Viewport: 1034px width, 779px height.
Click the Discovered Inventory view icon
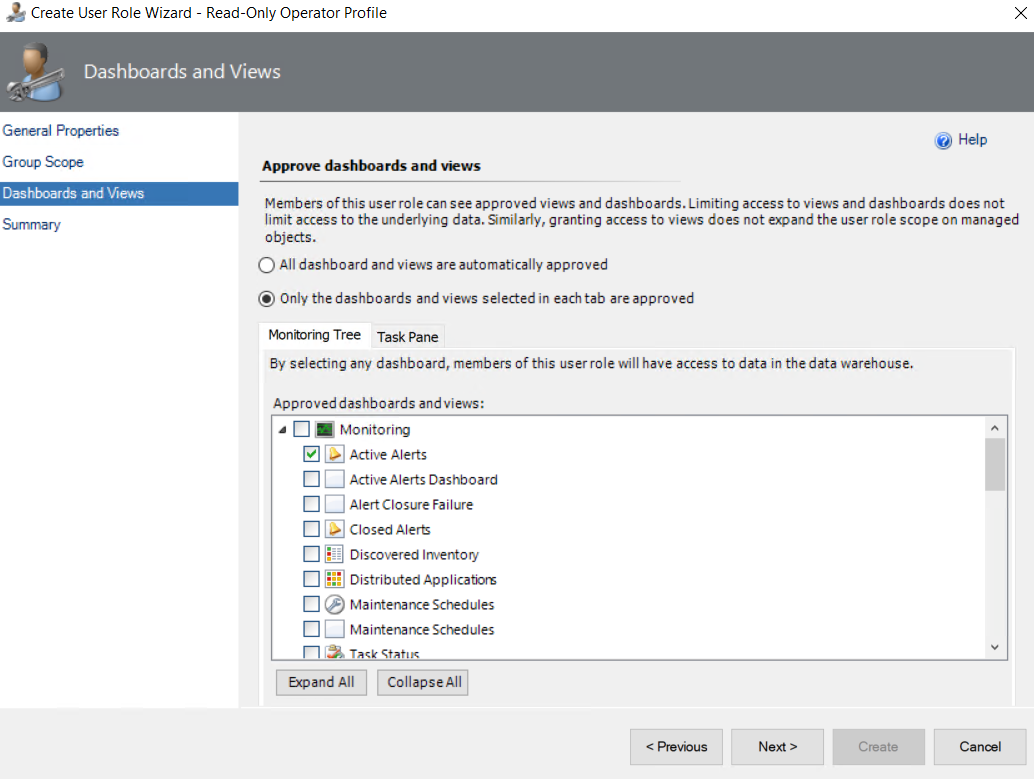pyautogui.click(x=335, y=555)
